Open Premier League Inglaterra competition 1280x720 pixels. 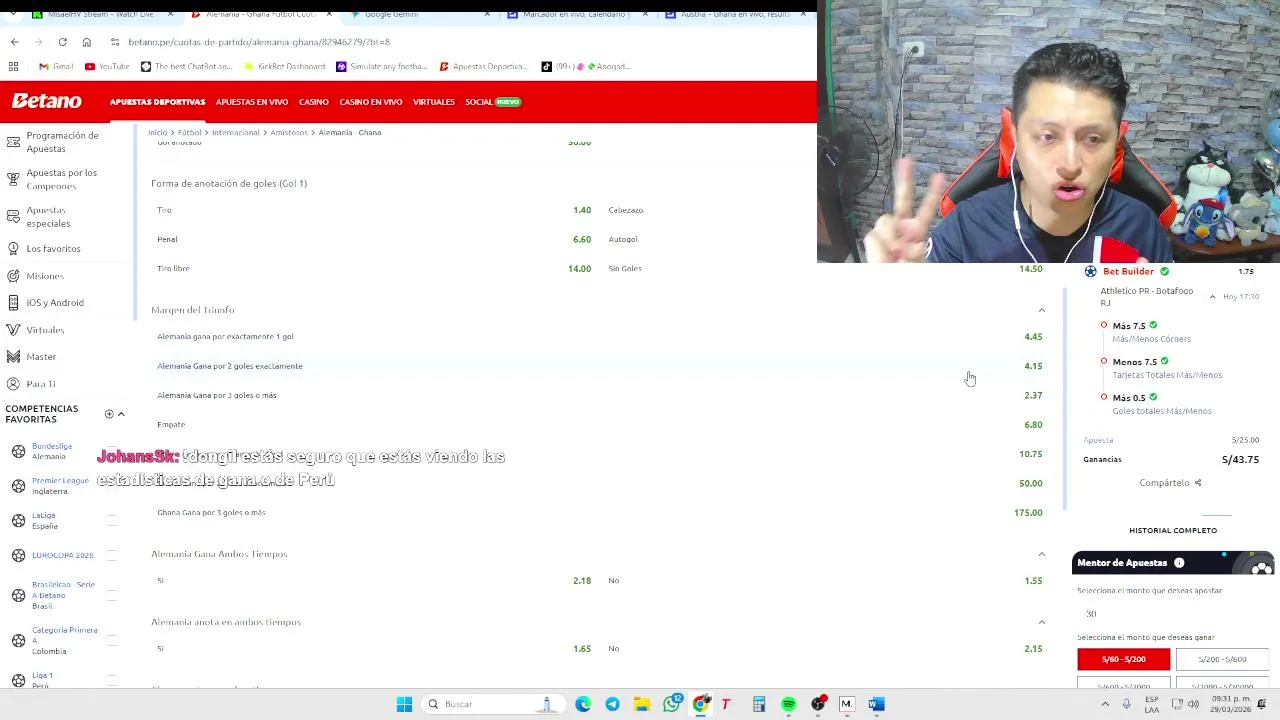click(x=59, y=486)
